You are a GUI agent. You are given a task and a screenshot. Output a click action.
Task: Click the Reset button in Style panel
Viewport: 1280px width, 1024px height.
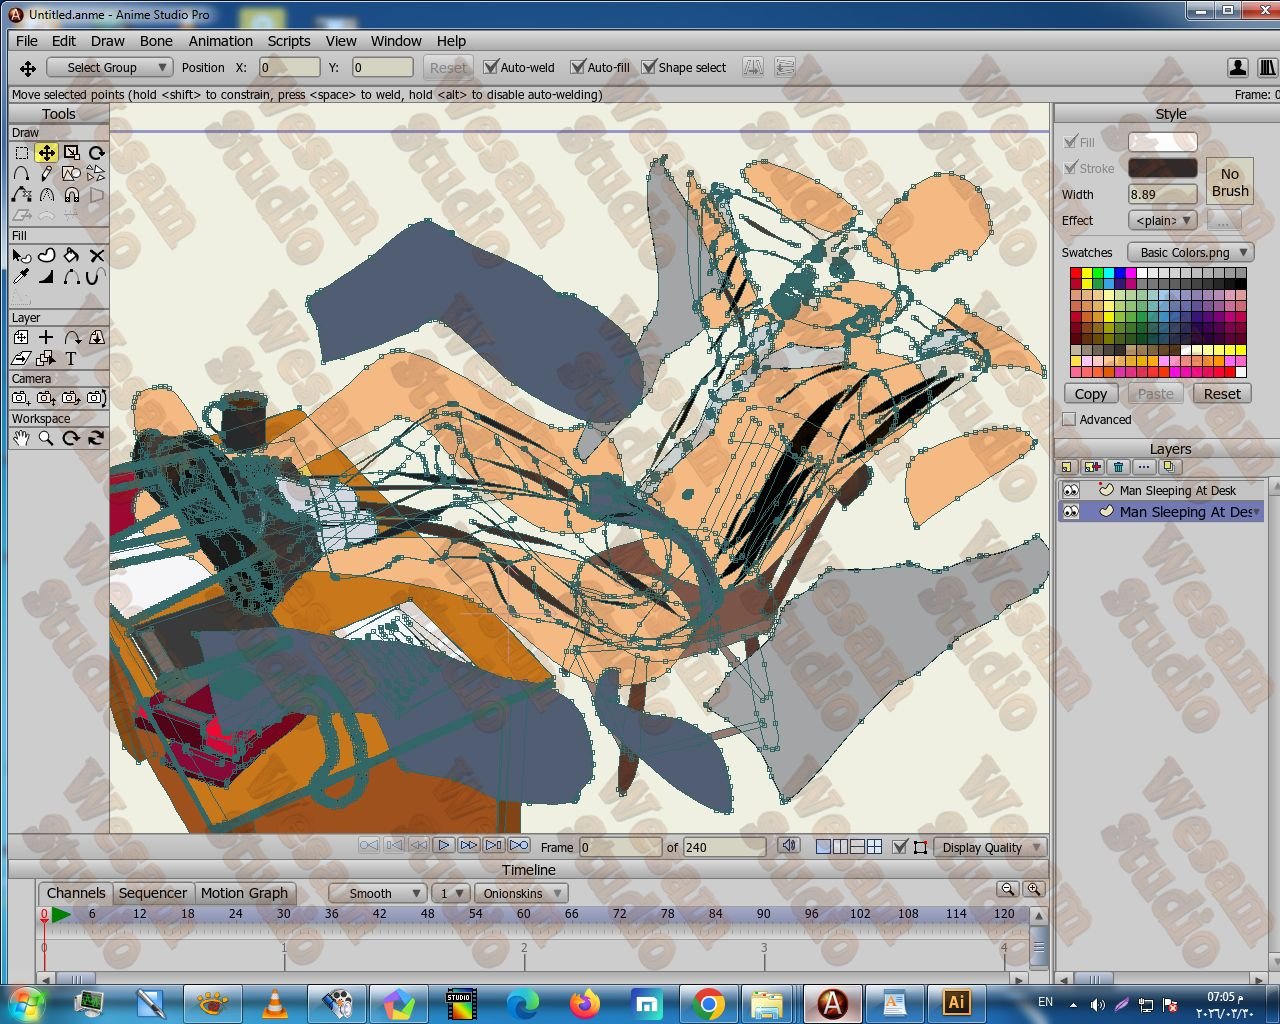(x=1222, y=394)
